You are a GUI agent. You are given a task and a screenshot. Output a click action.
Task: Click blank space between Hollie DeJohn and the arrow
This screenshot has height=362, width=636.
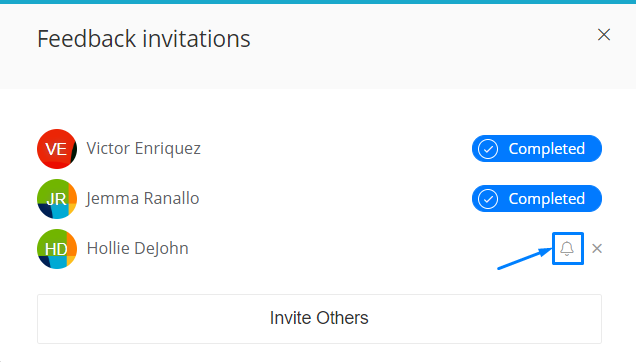click(343, 248)
